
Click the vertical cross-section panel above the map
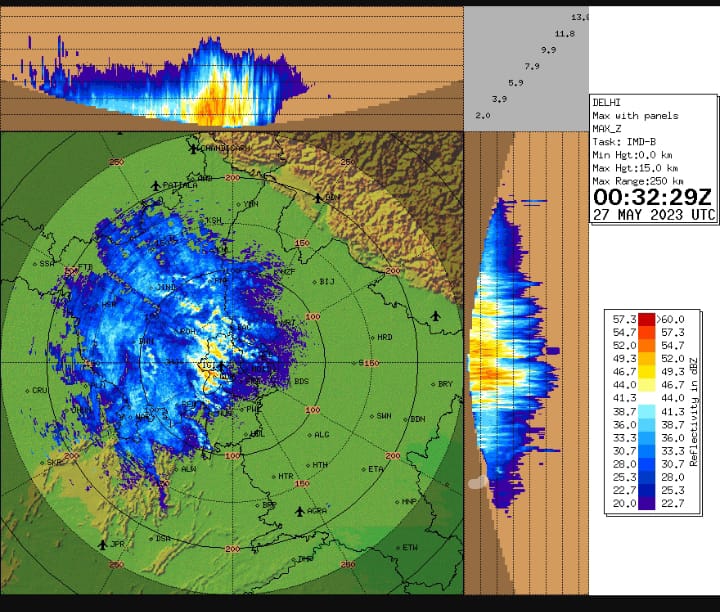(x=231, y=69)
